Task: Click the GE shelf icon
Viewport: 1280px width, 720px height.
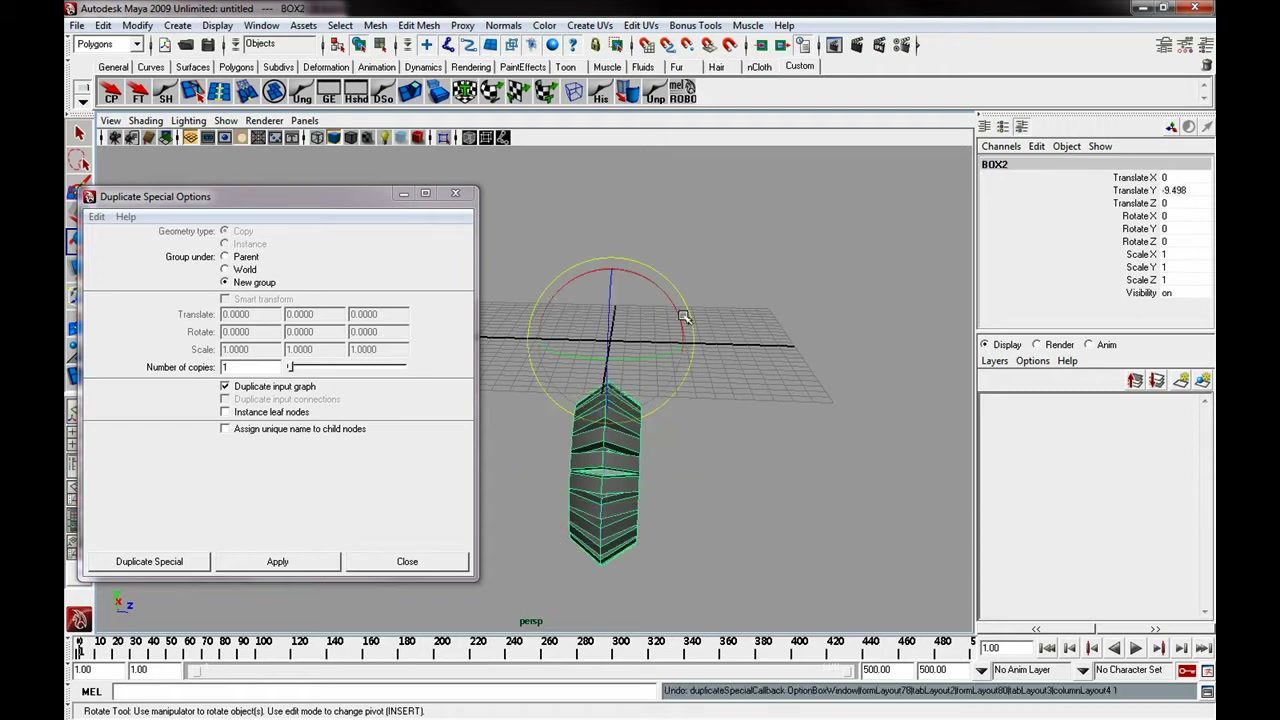Action: [x=328, y=93]
